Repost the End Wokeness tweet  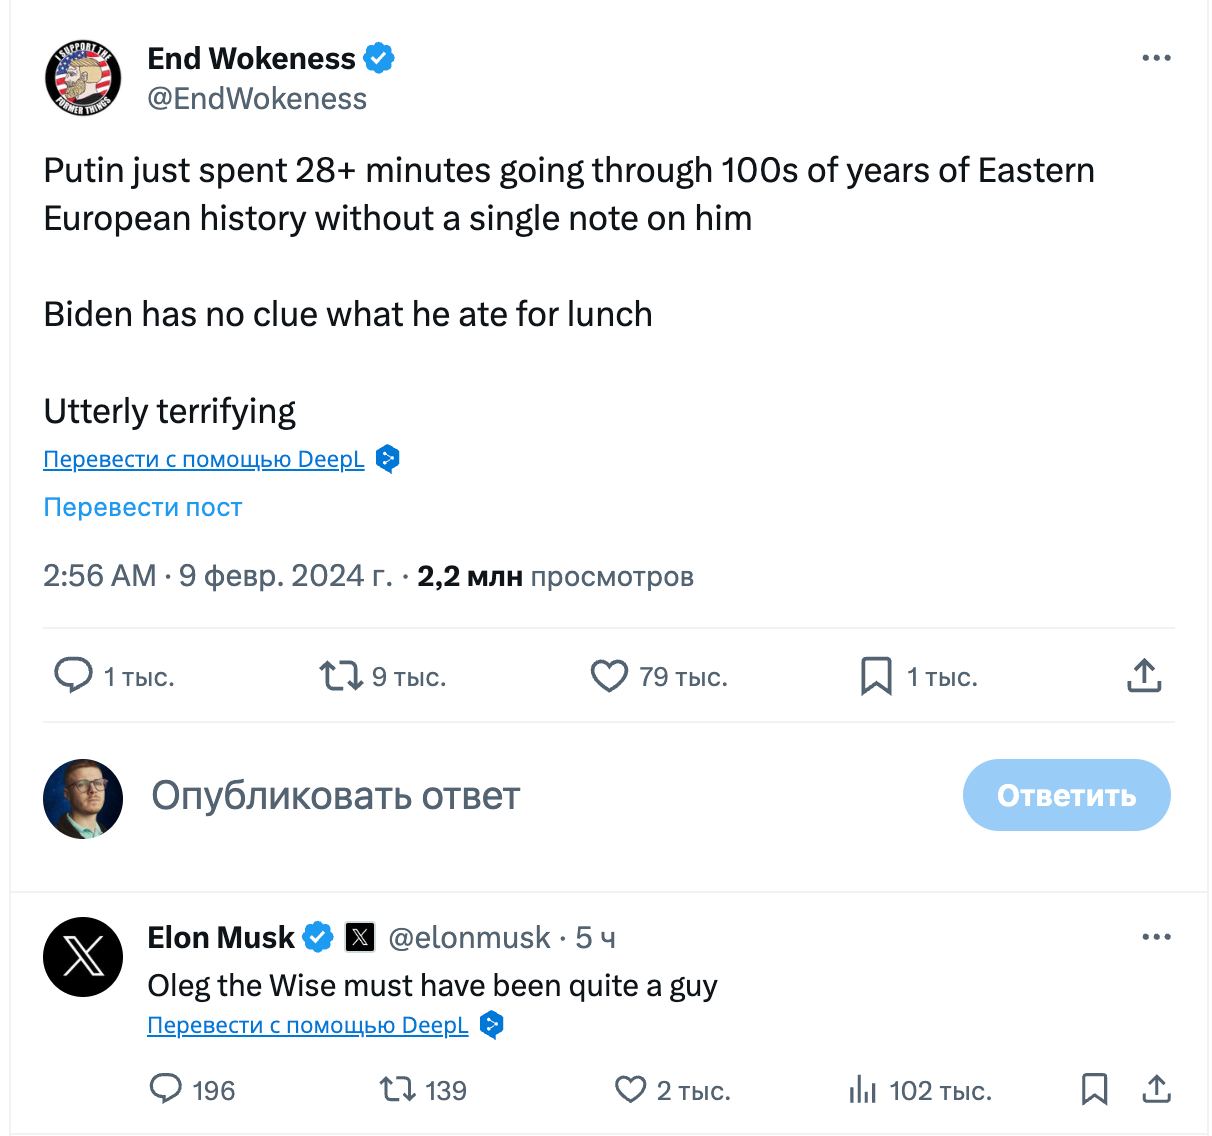[340, 676]
